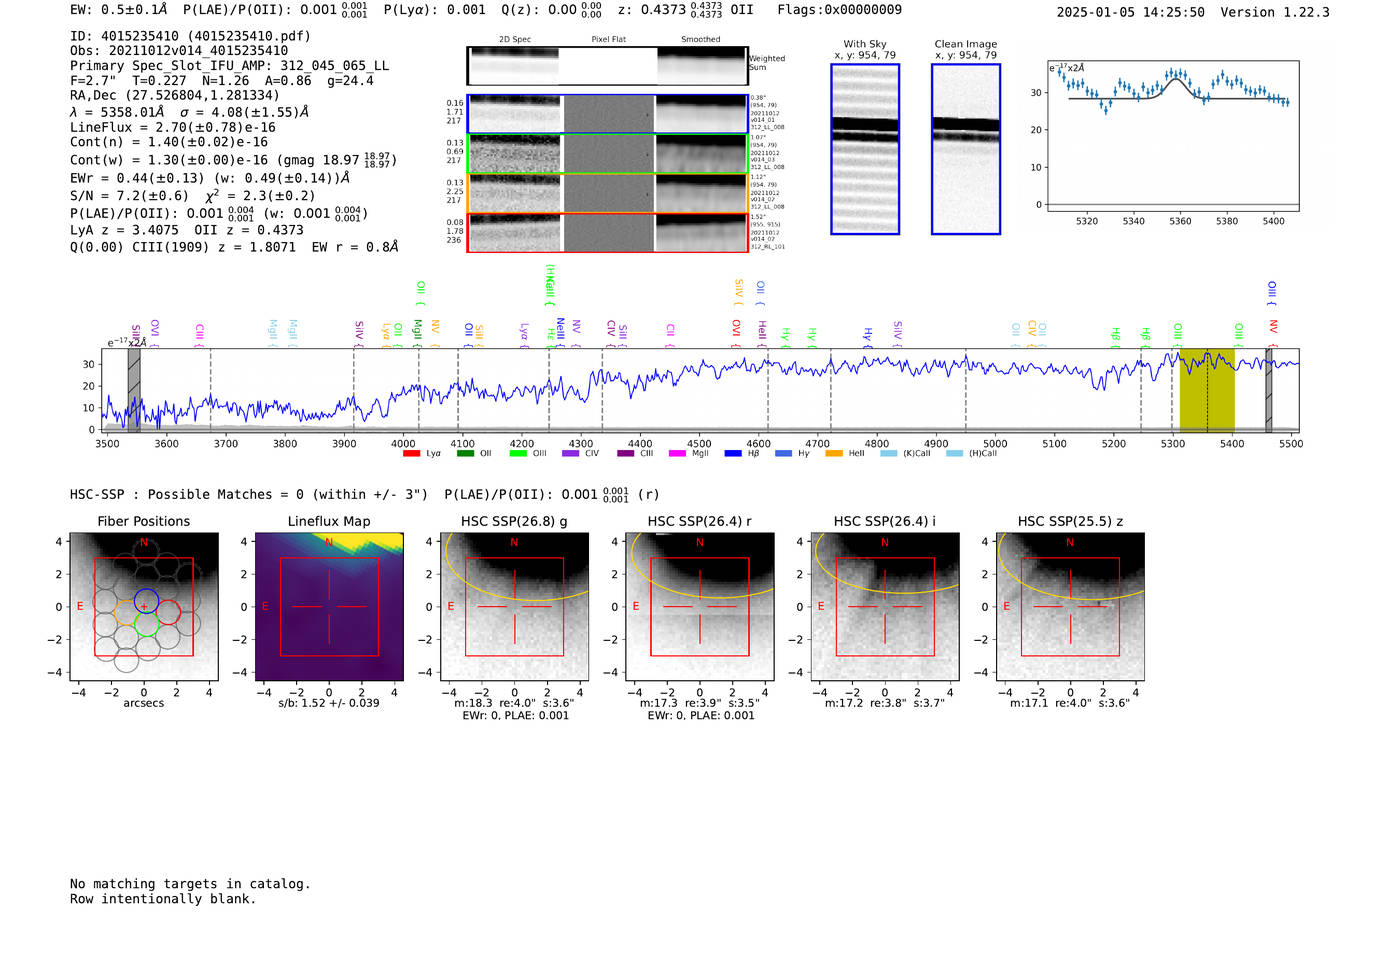Click the green-bordered 2D spectrum row
The width and height of the screenshot is (1400, 953).
coord(607,153)
